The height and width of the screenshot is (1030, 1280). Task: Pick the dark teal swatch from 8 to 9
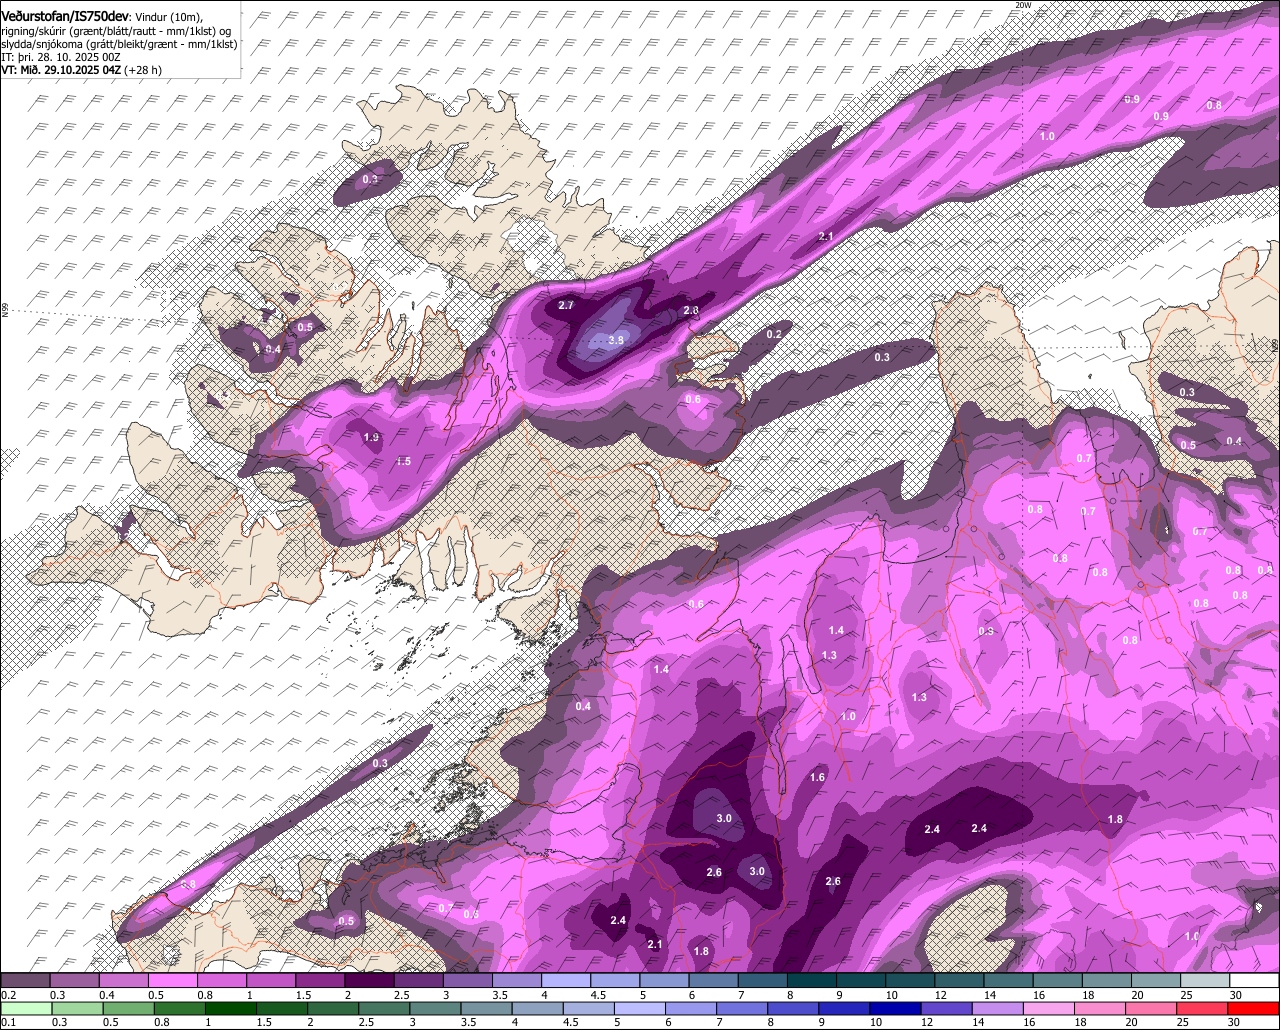pos(812,981)
